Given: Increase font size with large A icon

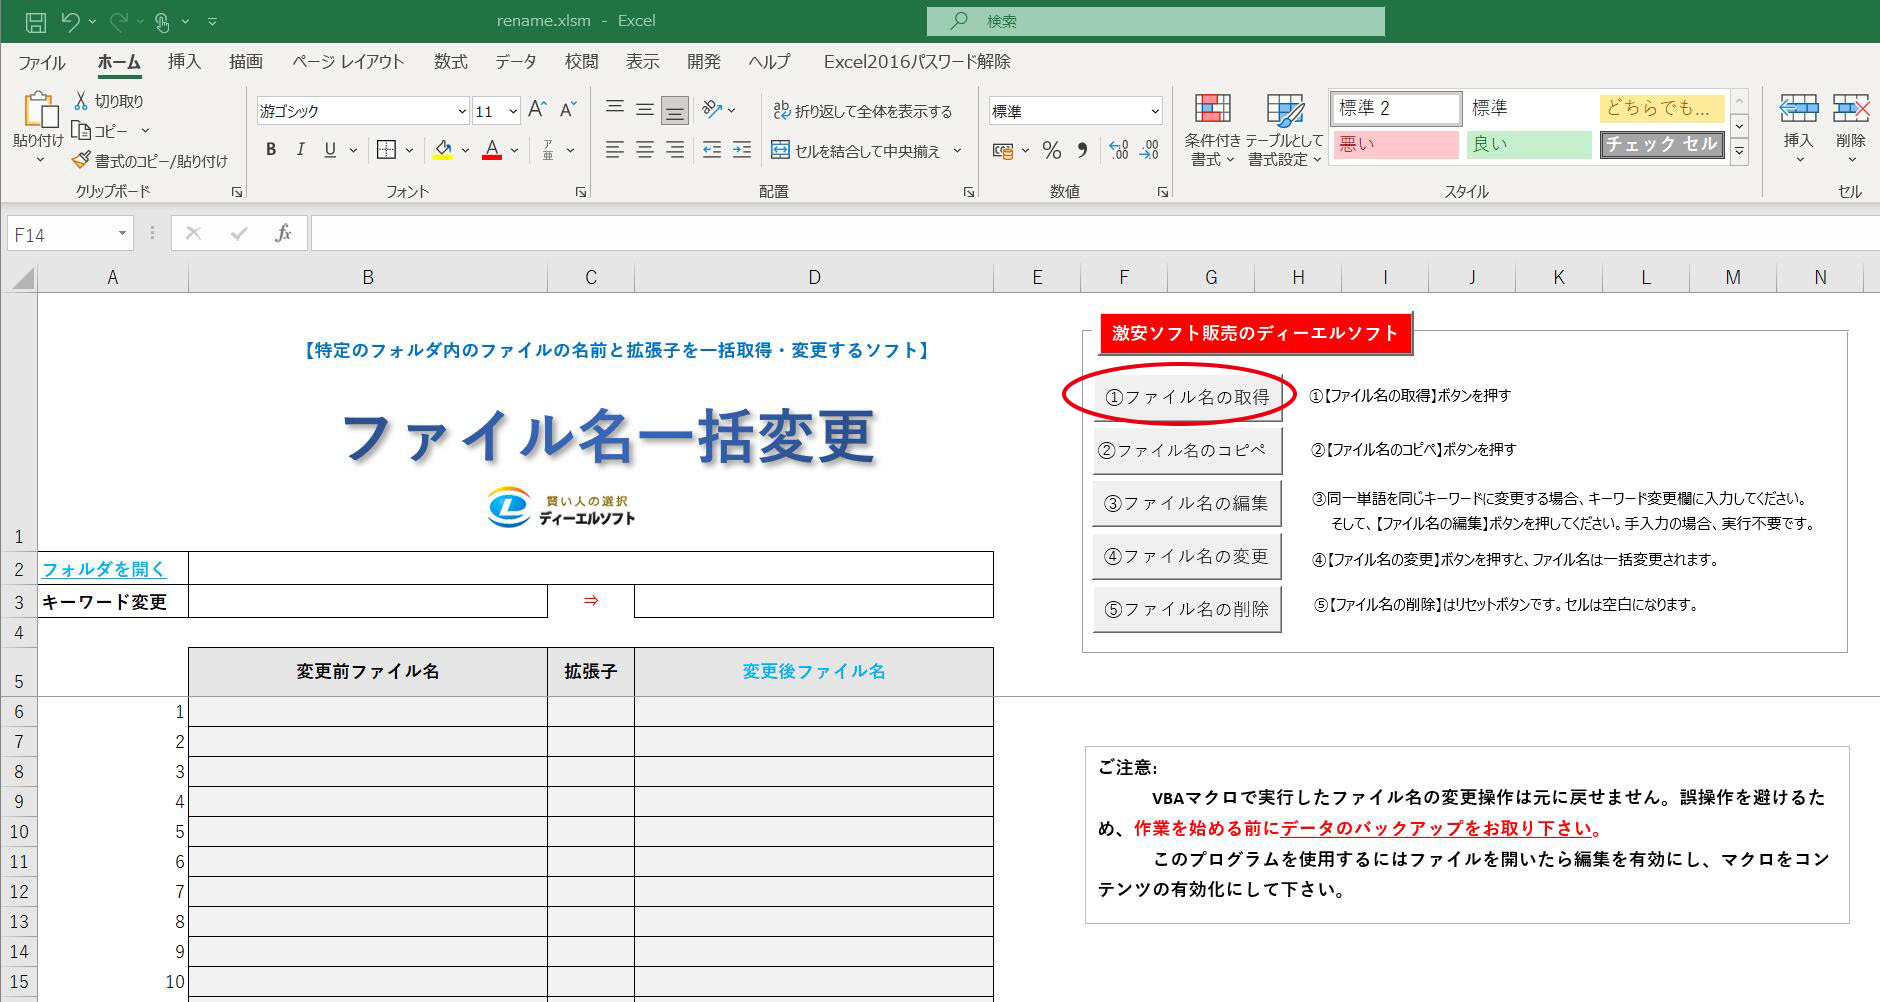Looking at the screenshot, I should [537, 110].
